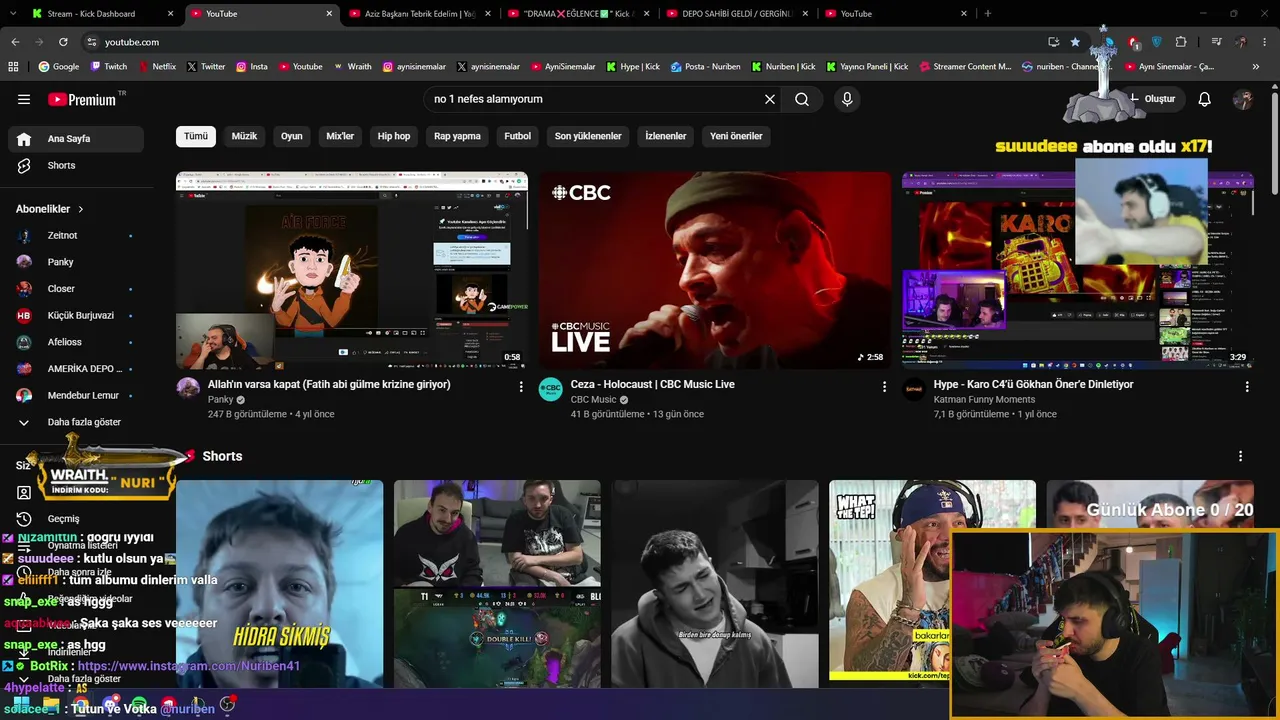Open the Hype - Karo C4'ü video title
Screen dimensions: 1280x720
pos(1033,384)
